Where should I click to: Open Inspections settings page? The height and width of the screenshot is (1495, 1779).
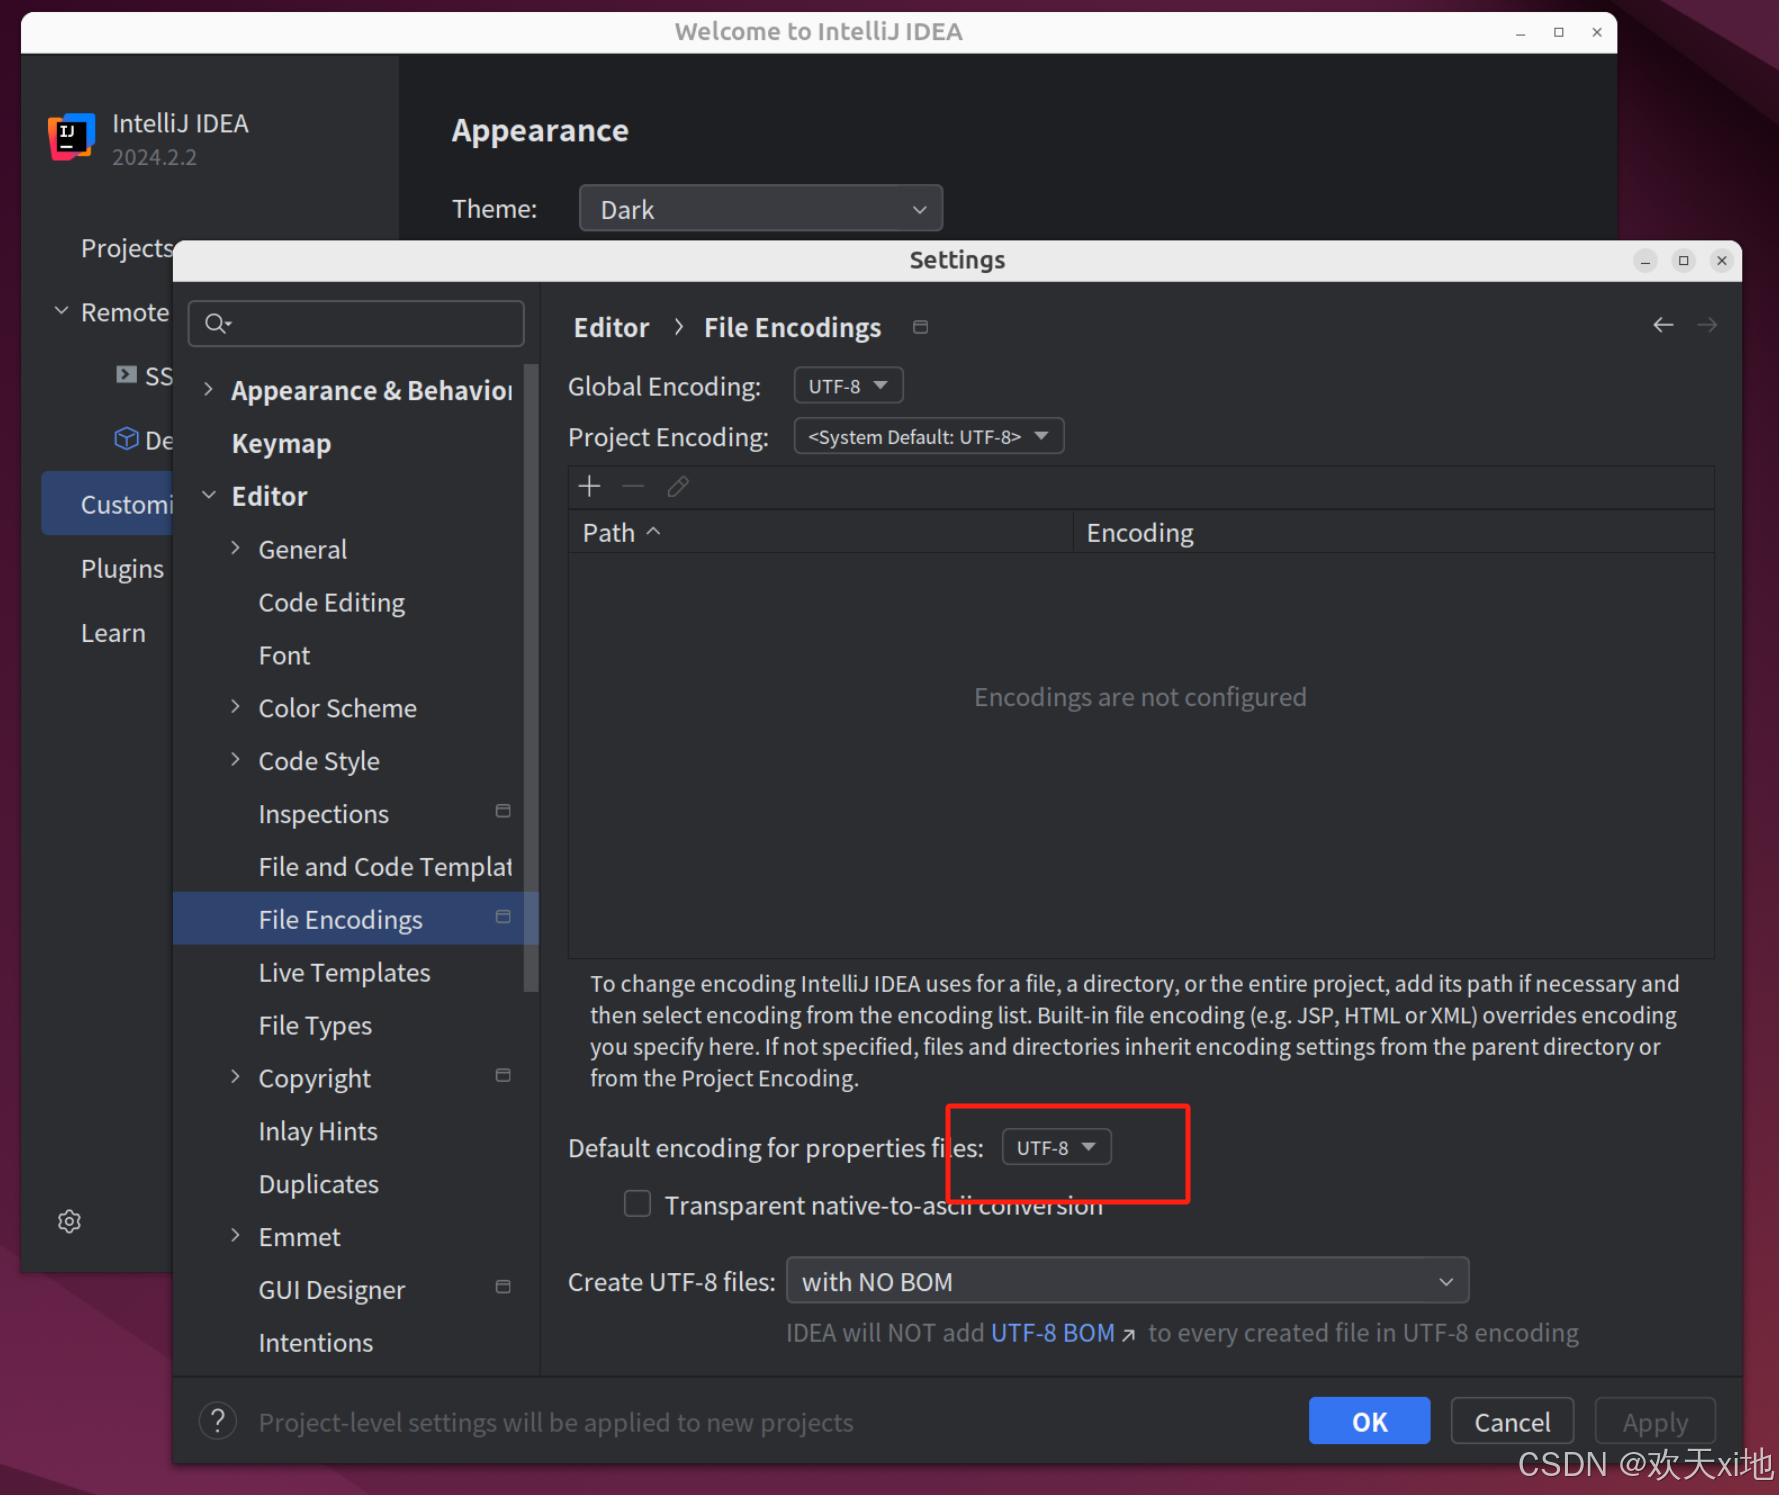pyautogui.click(x=323, y=815)
